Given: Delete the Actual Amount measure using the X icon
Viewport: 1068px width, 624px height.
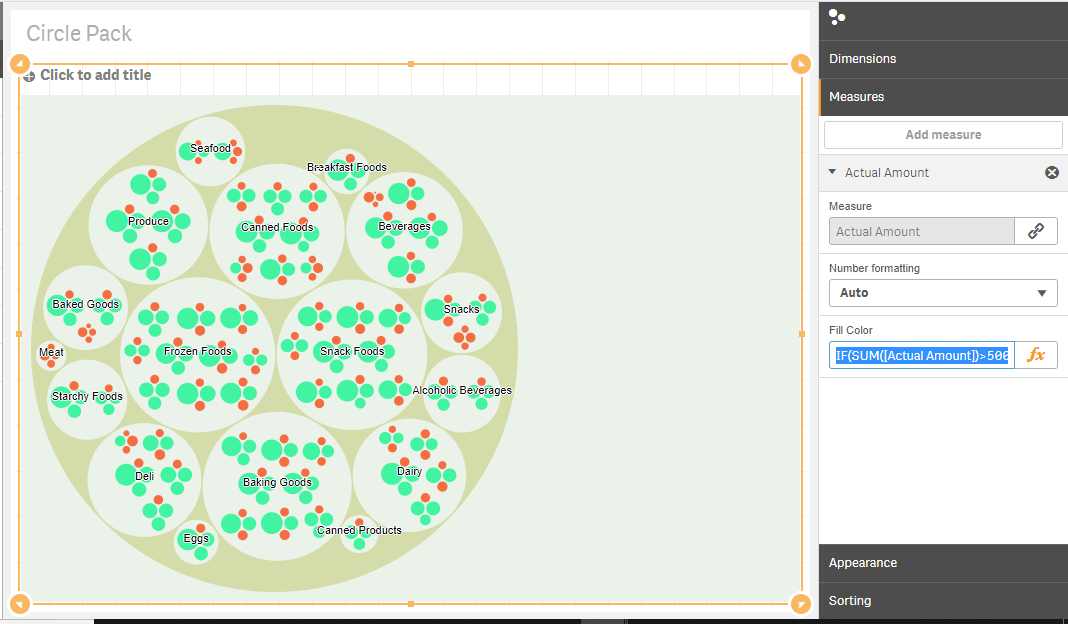Looking at the screenshot, I should click(x=1051, y=172).
